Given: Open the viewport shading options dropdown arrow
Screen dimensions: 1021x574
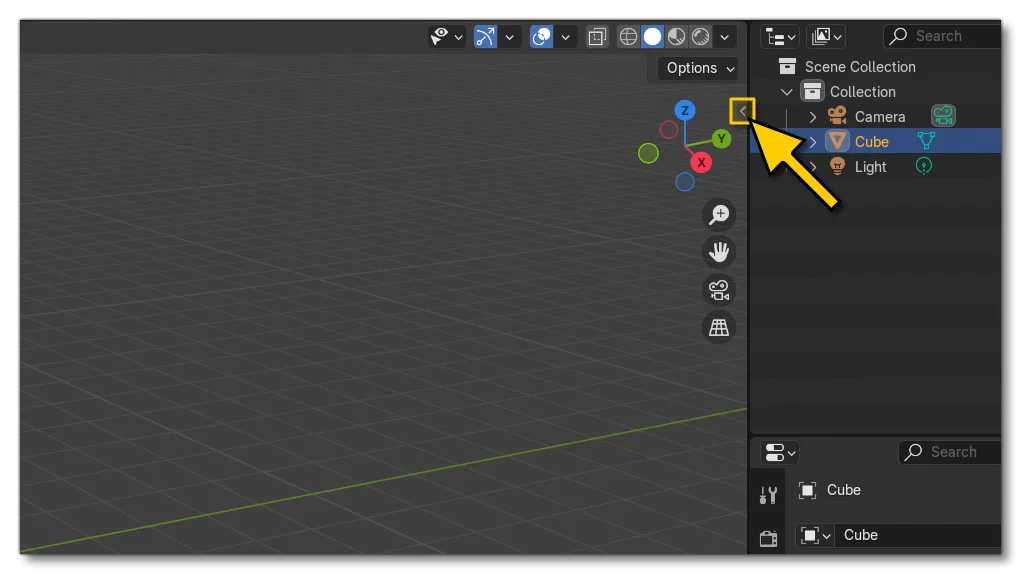Looking at the screenshot, I should pos(725,37).
